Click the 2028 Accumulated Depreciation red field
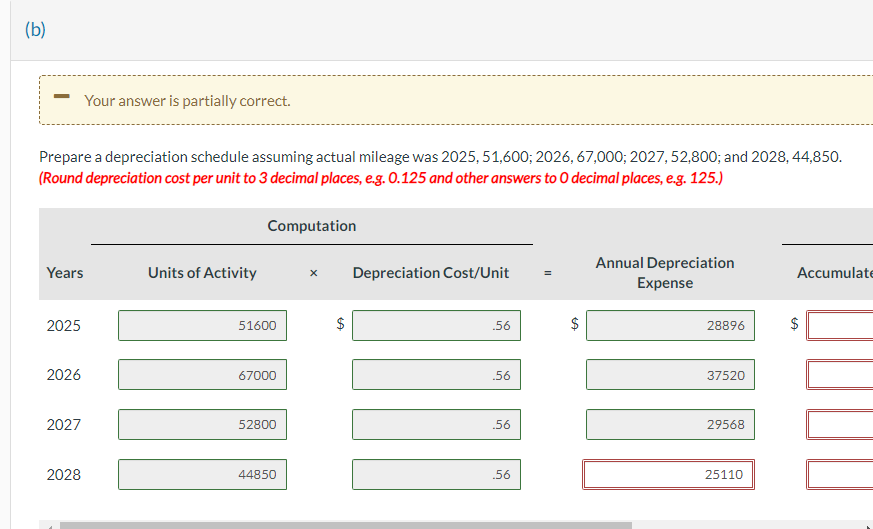The width and height of the screenshot is (873, 529). (x=840, y=474)
